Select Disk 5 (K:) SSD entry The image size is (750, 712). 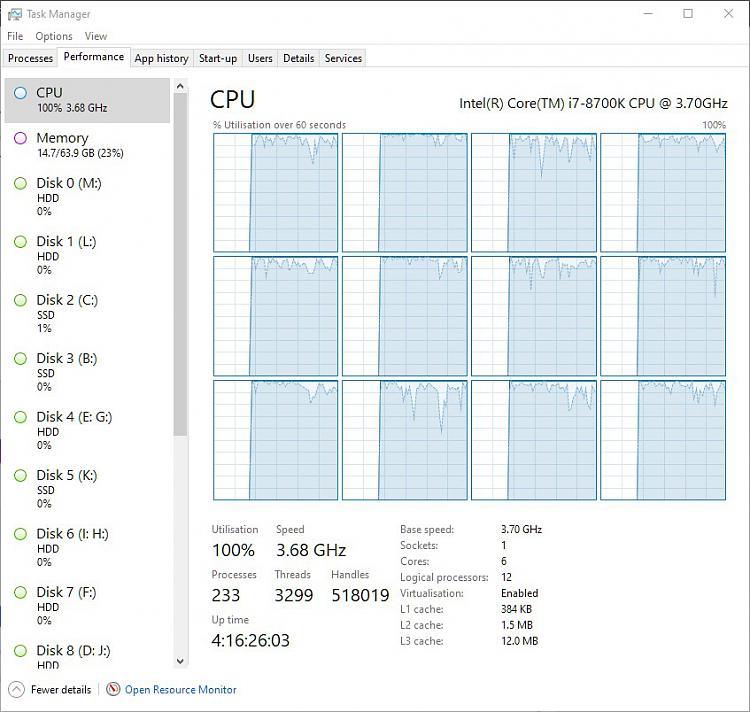pyautogui.click(x=87, y=489)
